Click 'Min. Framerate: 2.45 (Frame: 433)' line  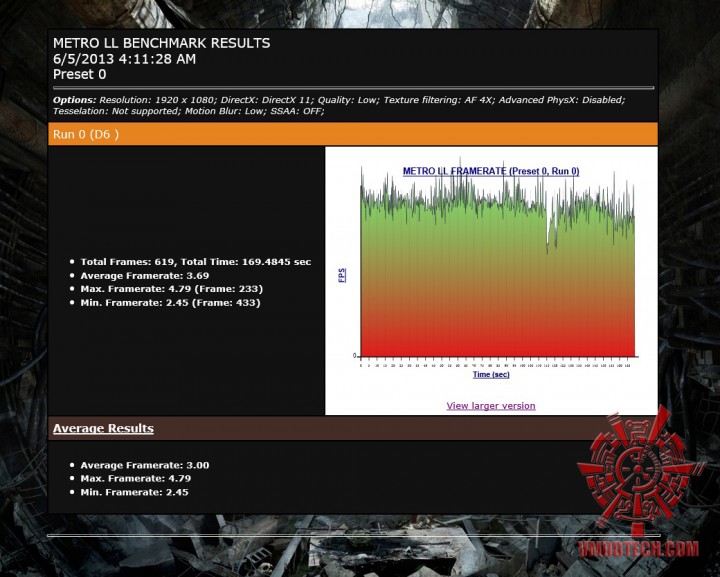(x=170, y=303)
